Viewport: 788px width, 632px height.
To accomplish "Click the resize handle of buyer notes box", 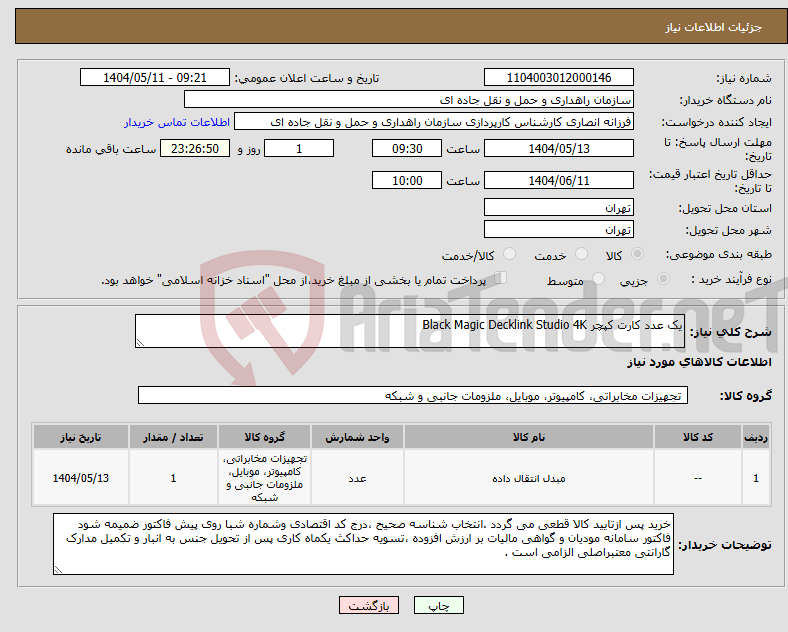I will pyautogui.click(x=58, y=570).
